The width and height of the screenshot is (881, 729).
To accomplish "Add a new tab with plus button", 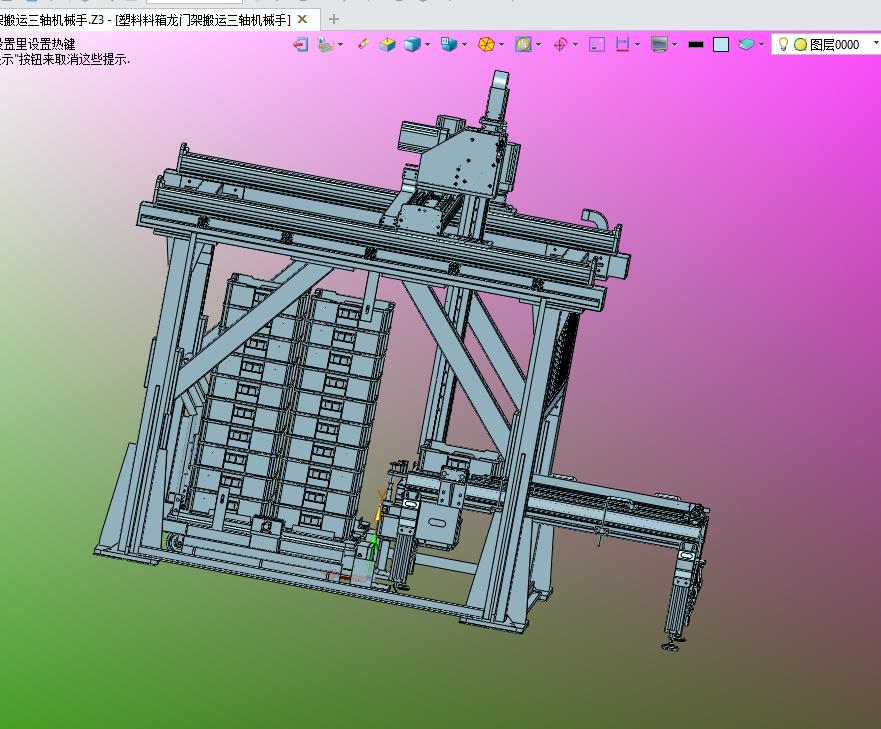I will [x=334, y=20].
